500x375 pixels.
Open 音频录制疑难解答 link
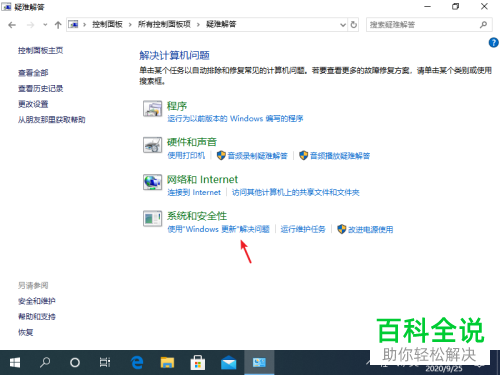[x=257, y=156]
